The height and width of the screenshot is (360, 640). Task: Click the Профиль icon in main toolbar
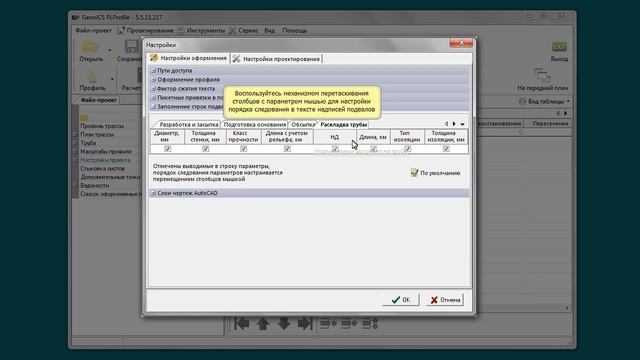(x=92, y=76)
